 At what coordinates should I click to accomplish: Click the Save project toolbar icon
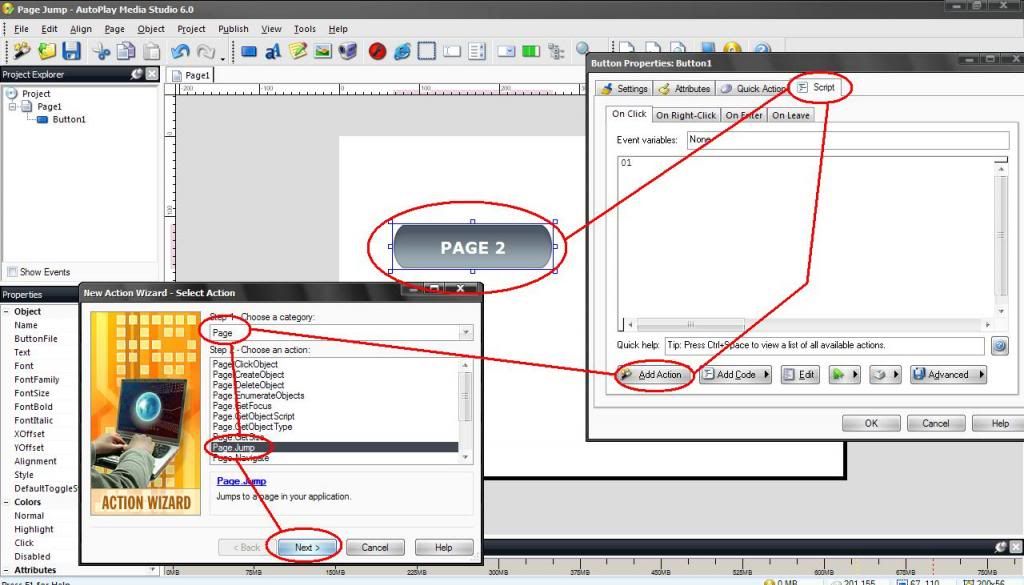(71, 51)
